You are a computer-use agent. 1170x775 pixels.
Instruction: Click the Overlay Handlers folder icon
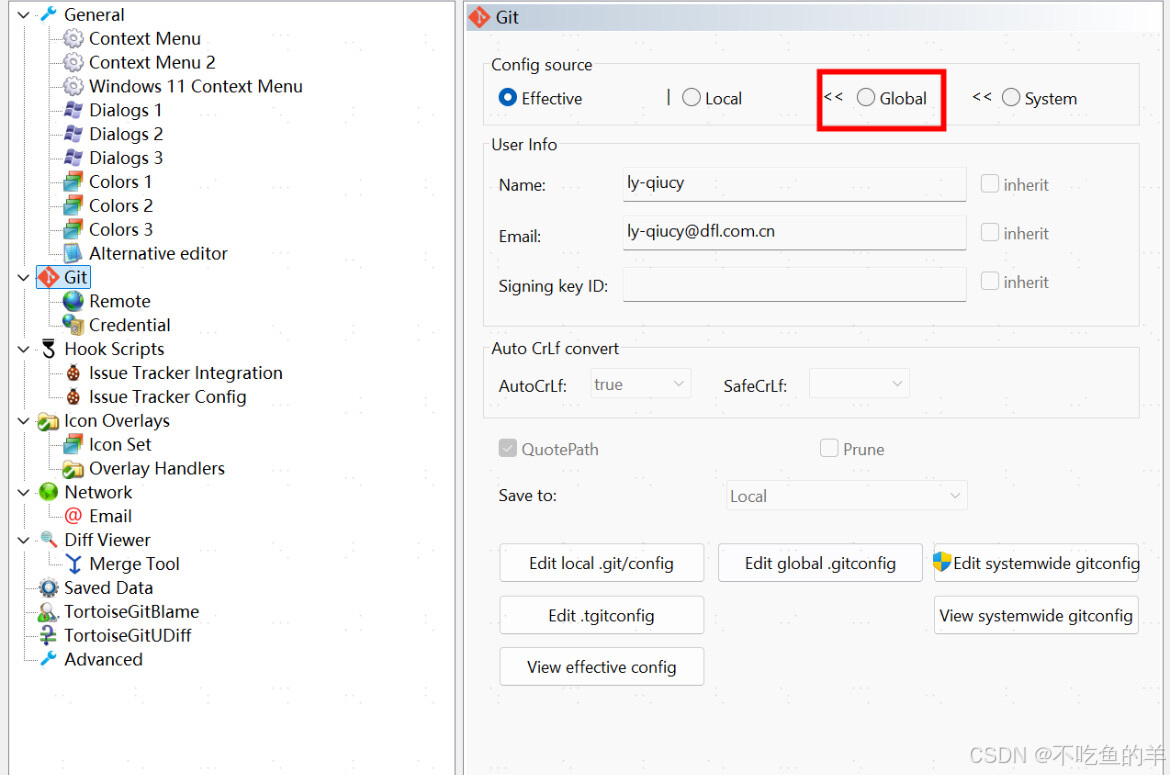click(73, 468)
